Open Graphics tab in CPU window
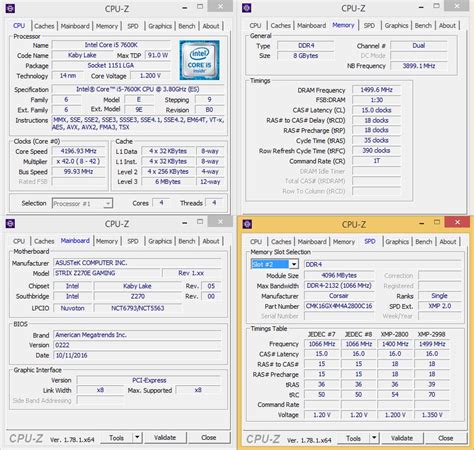474x450 pixels. (160, 26)
